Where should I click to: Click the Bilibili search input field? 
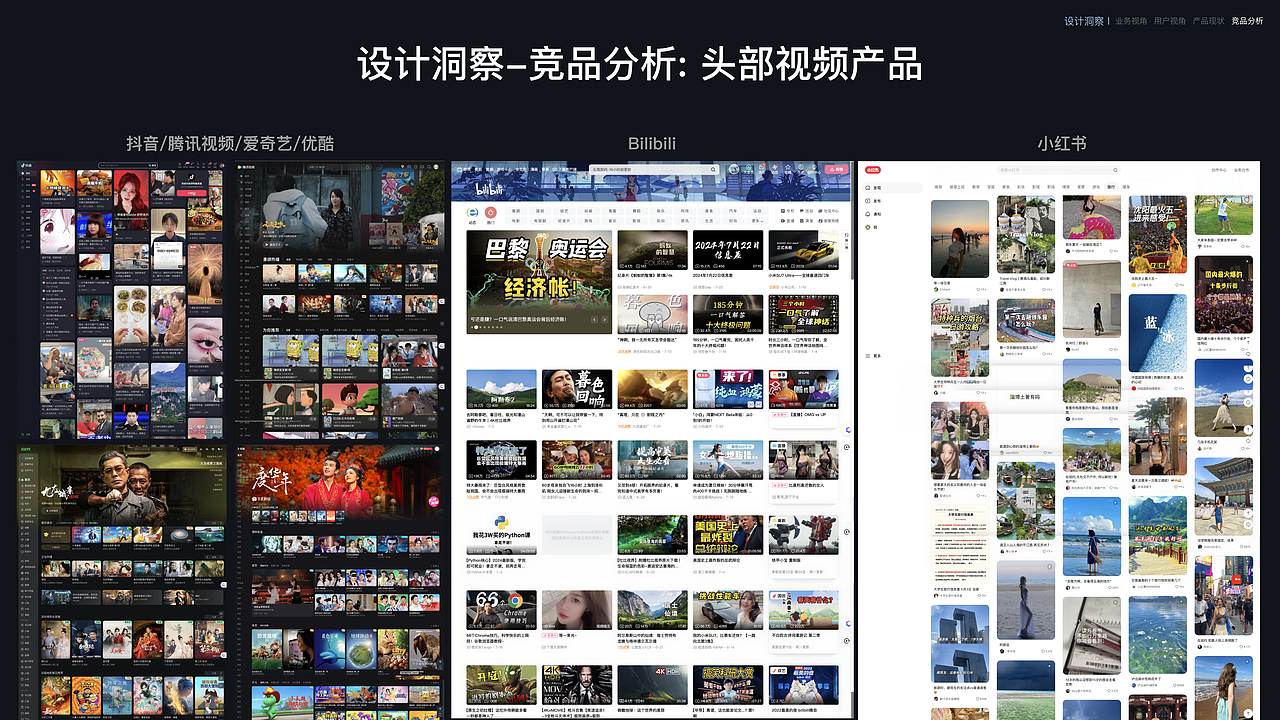(x=655, y=170)
